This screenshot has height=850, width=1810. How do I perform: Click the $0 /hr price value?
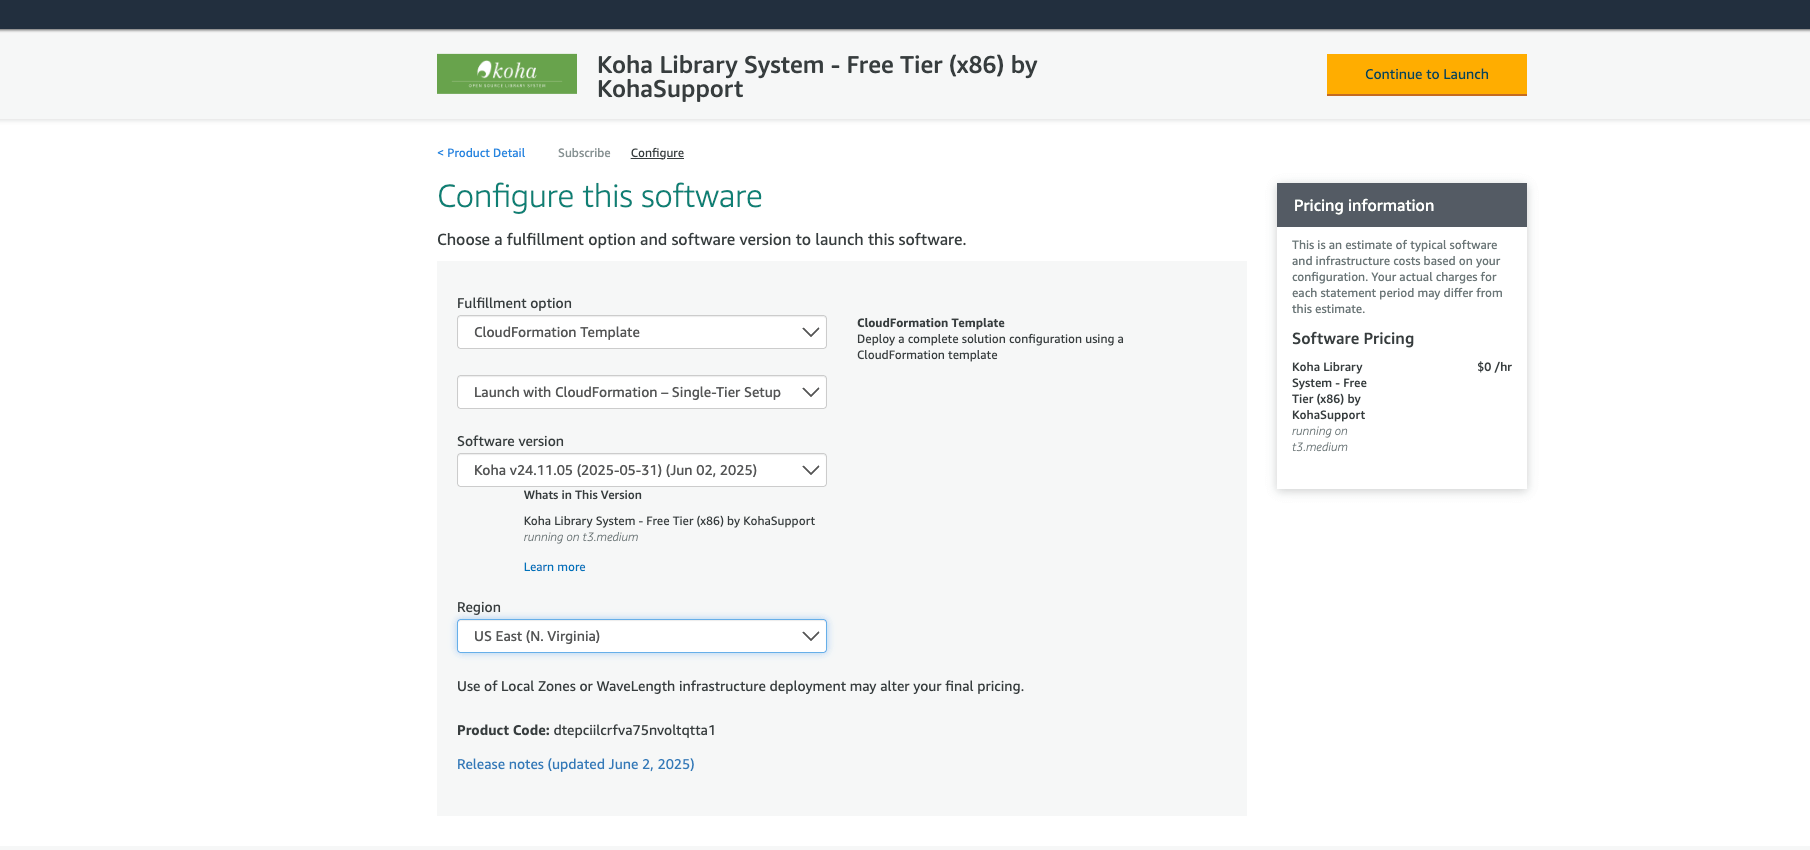tap(1494, 367)
